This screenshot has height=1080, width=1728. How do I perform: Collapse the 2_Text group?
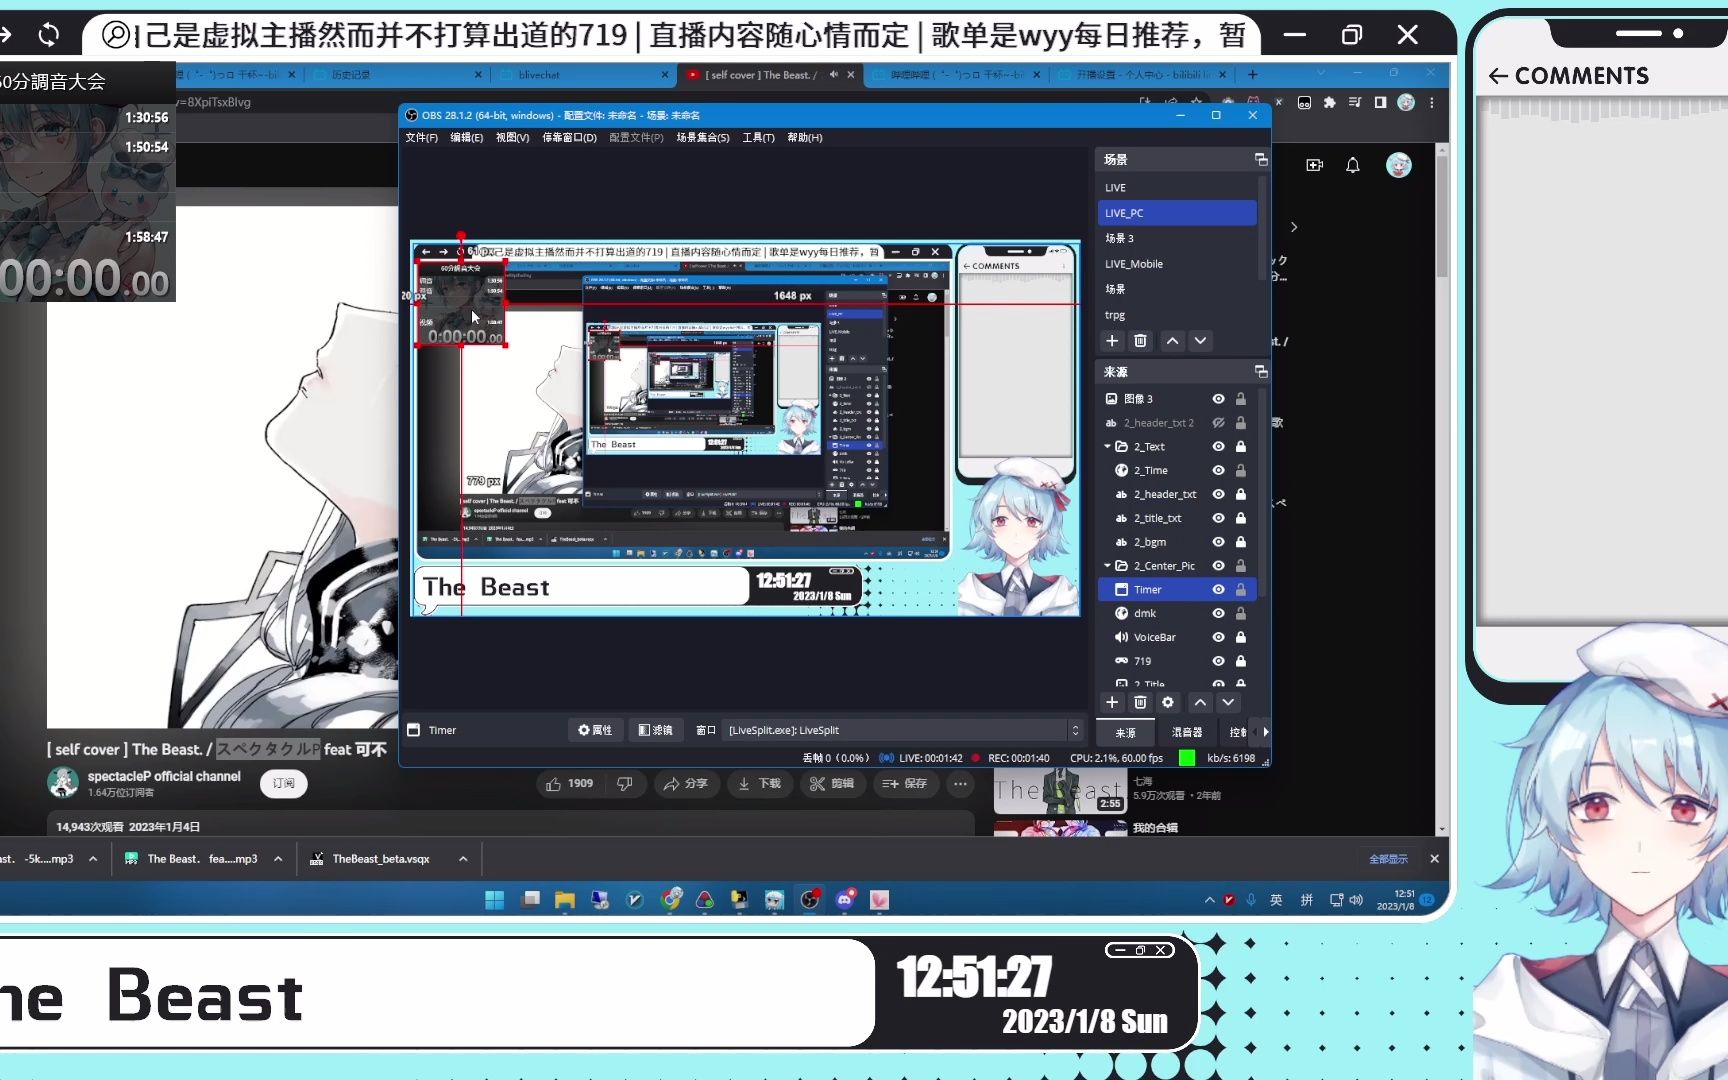click(x=1107, y=446)
